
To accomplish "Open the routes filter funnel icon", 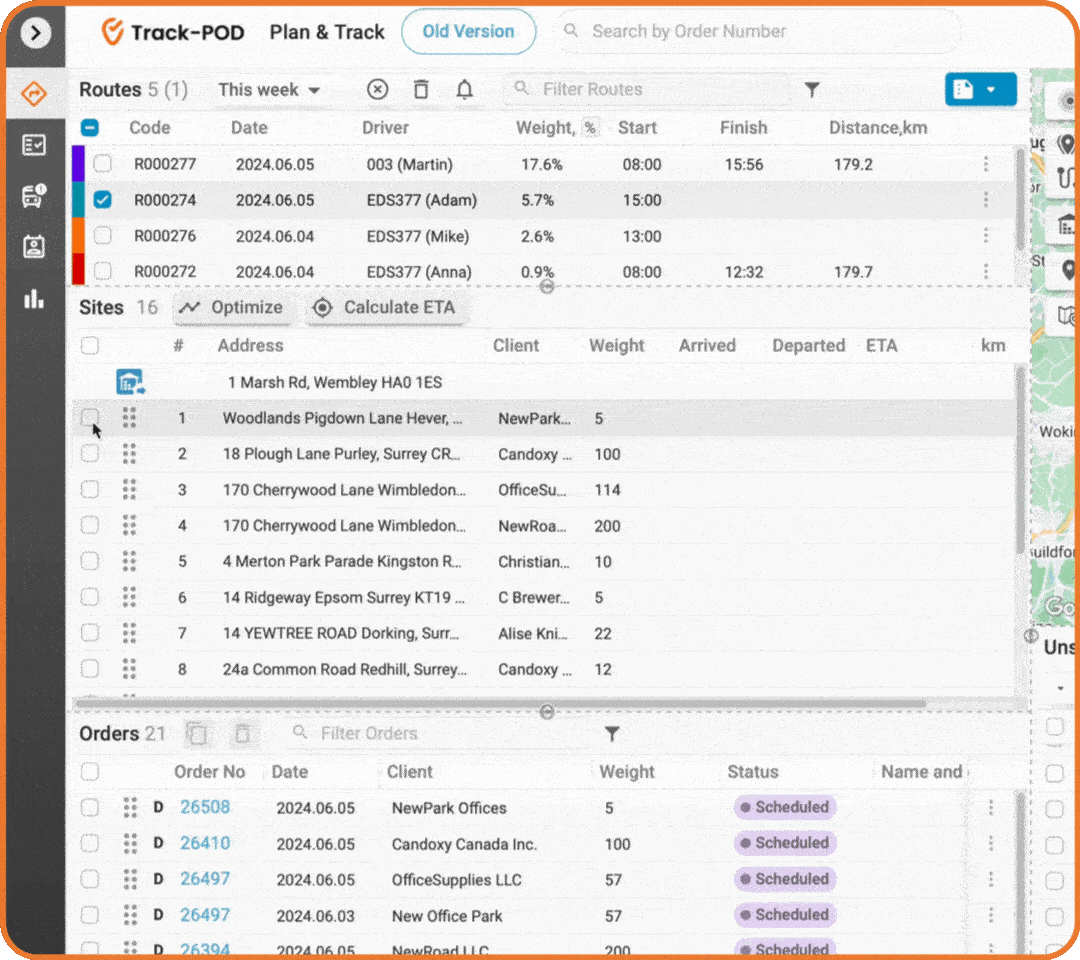I will click(x=812, y=90).
